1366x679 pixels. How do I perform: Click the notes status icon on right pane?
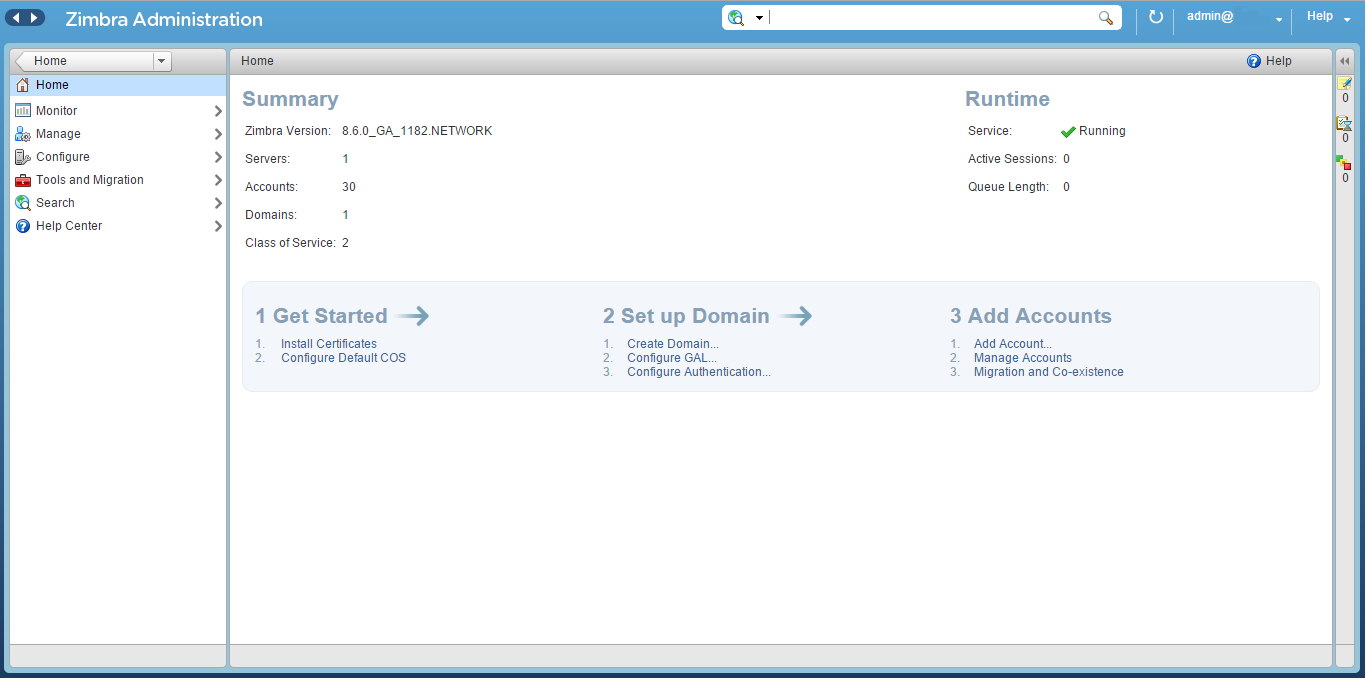point(1345,83)
